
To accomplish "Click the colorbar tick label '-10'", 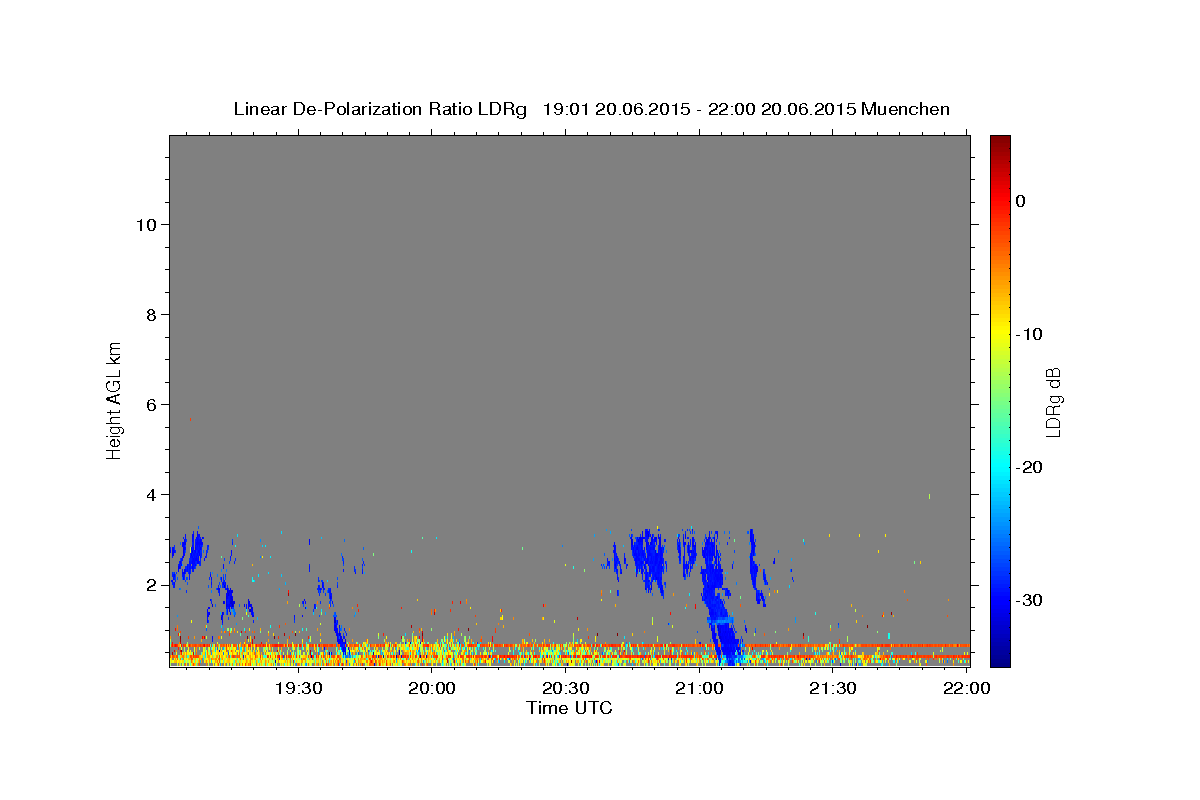I will pos(1030,334).
